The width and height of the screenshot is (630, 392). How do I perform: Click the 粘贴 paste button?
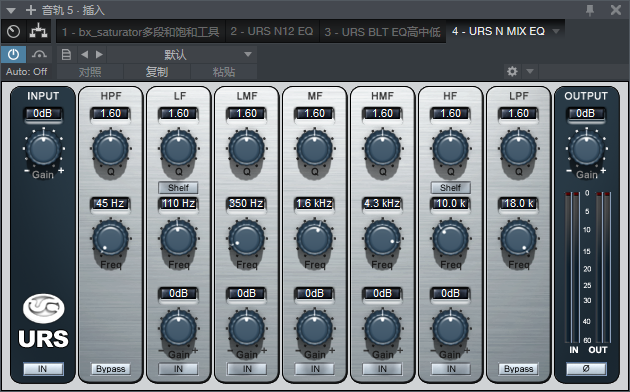point(224,71)
